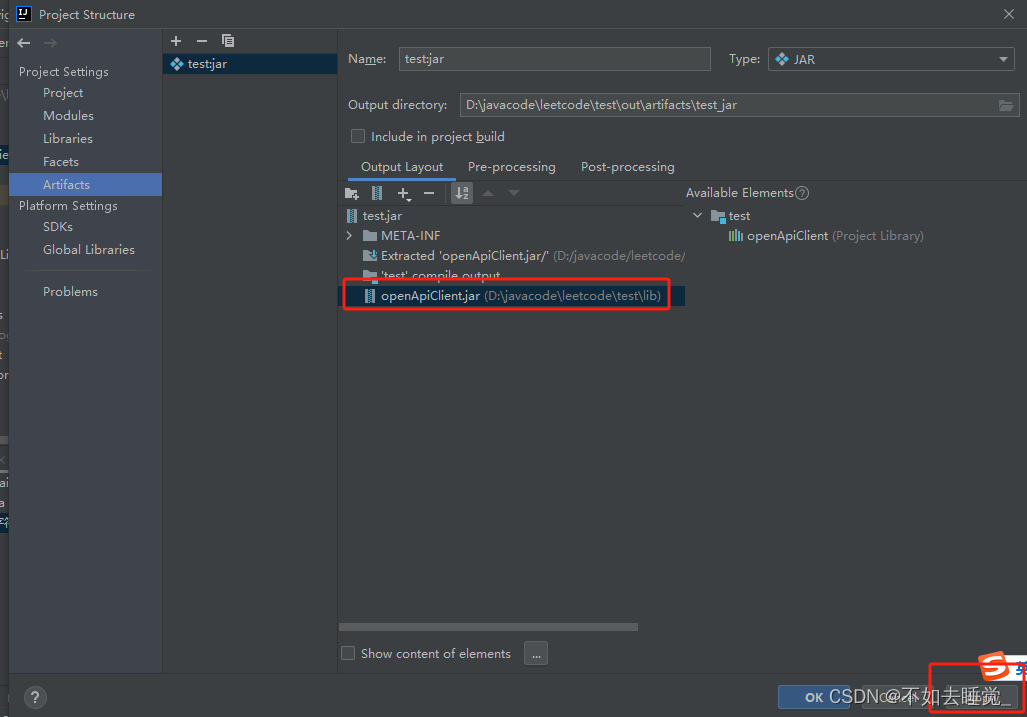
Task: Close the Project Structure dialog
Action: [x=1009, y=14]
